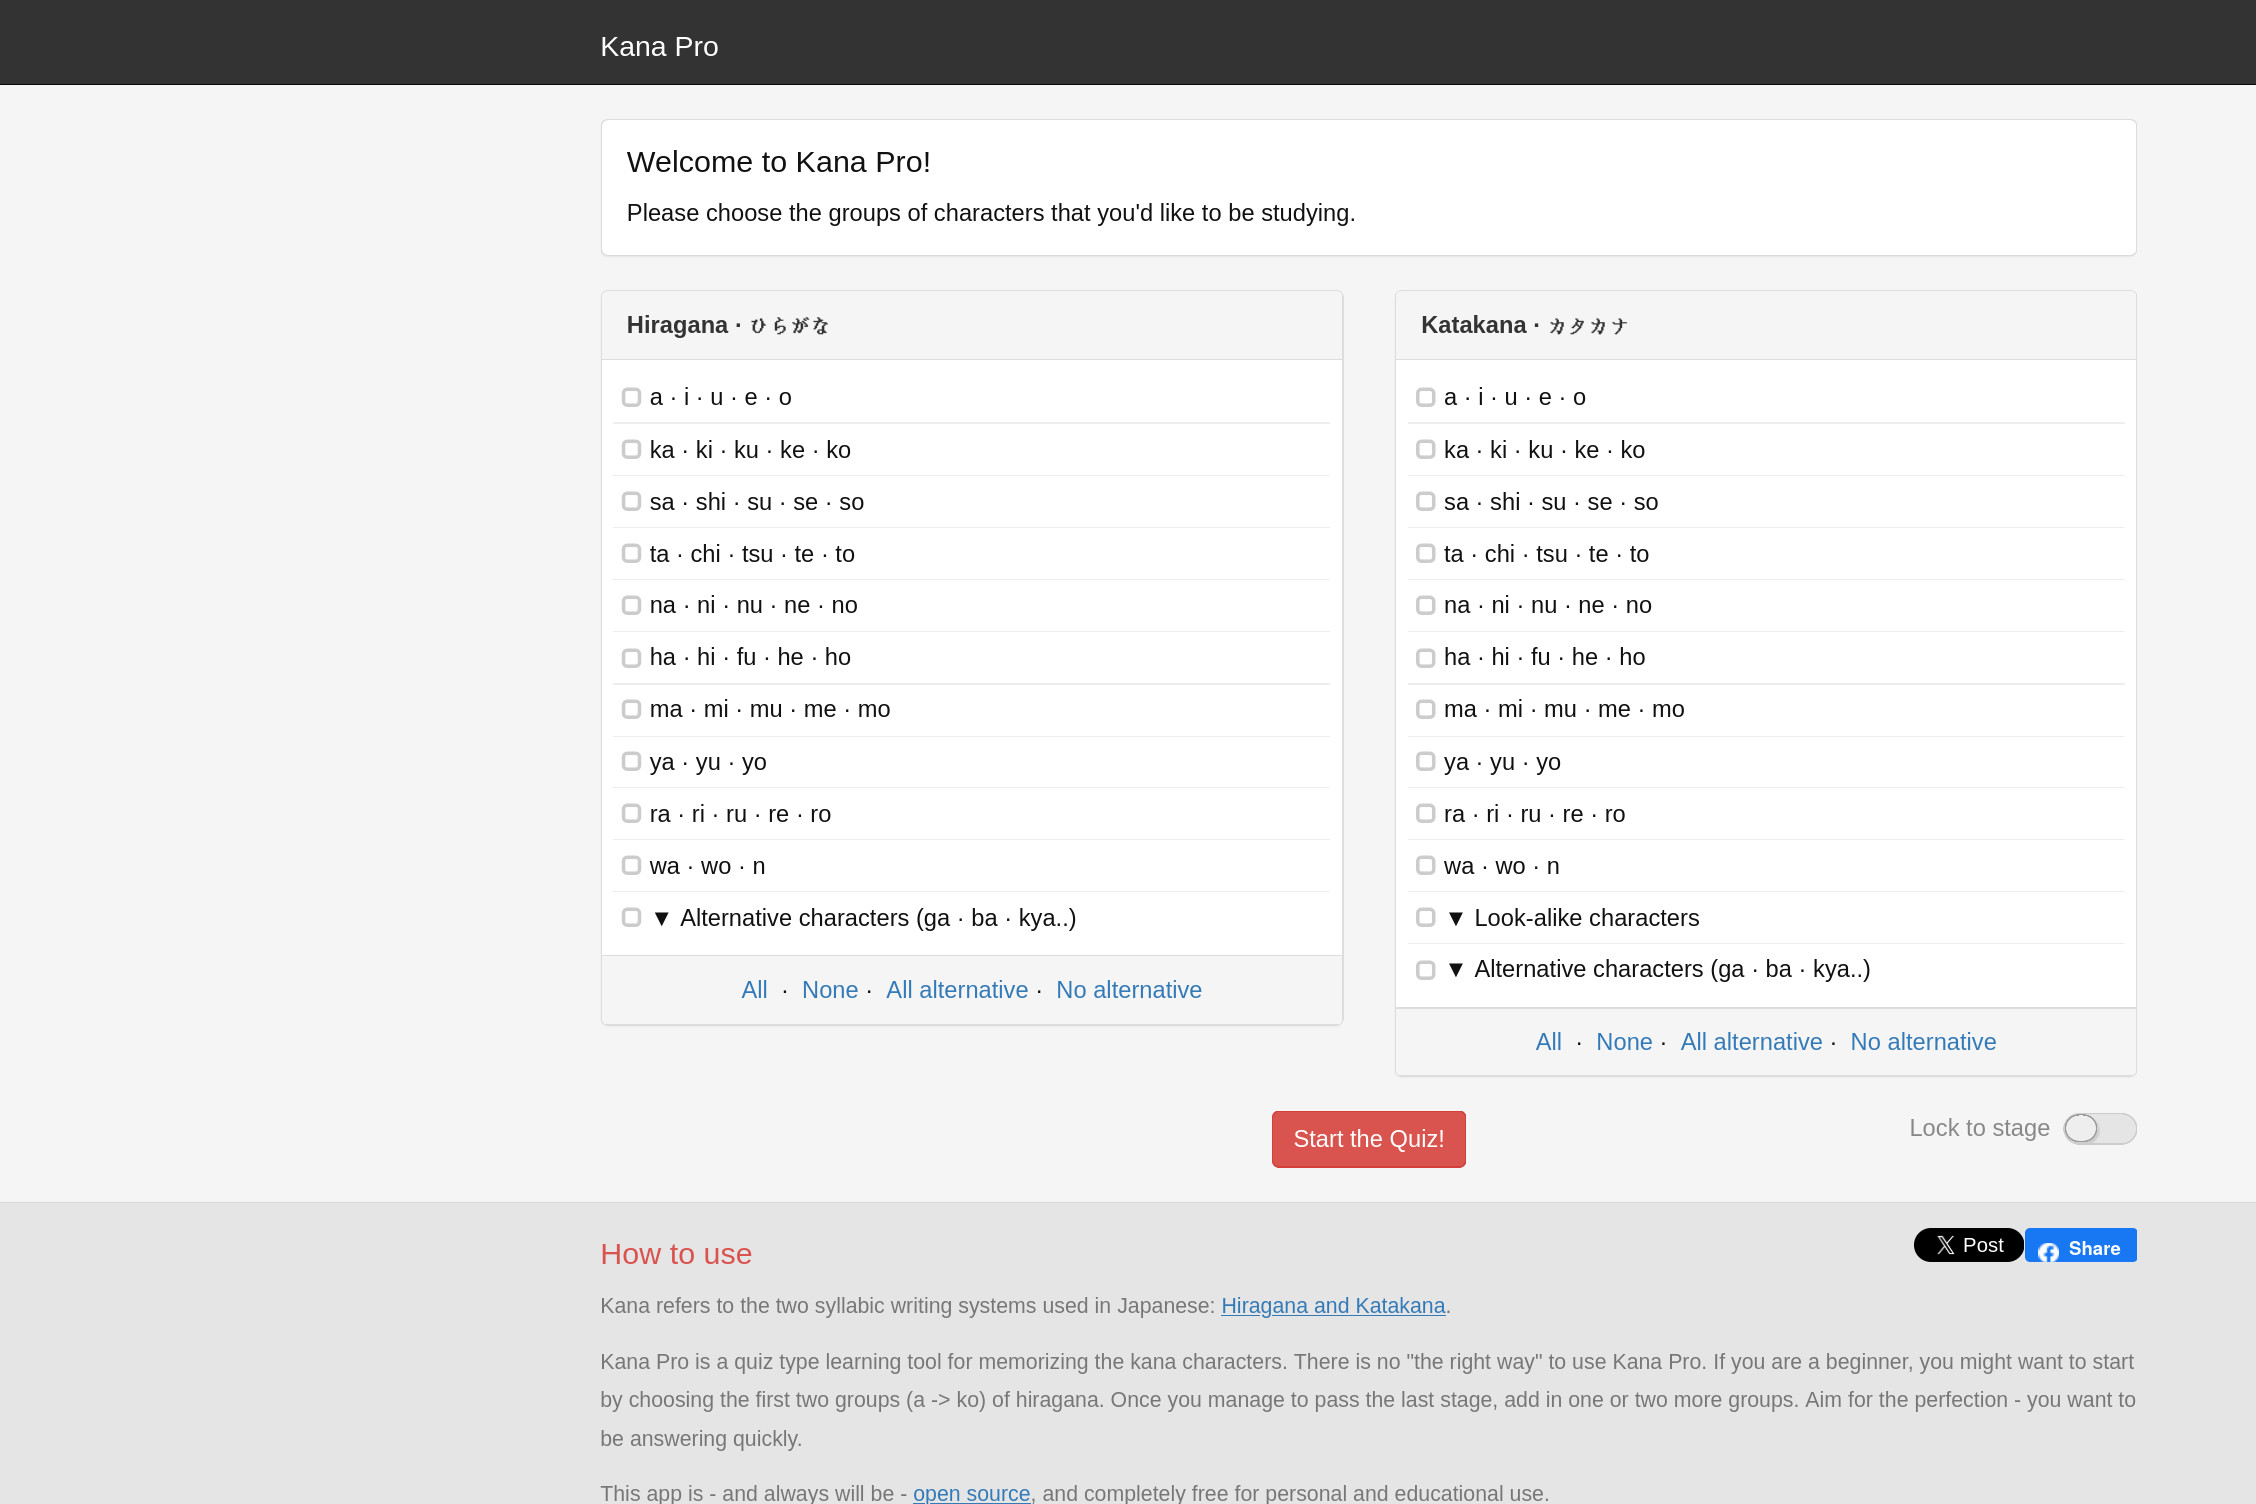Open the Hiragana and Katakana link
The image size is (2256, 1504).
[x=1332, y=1305]
